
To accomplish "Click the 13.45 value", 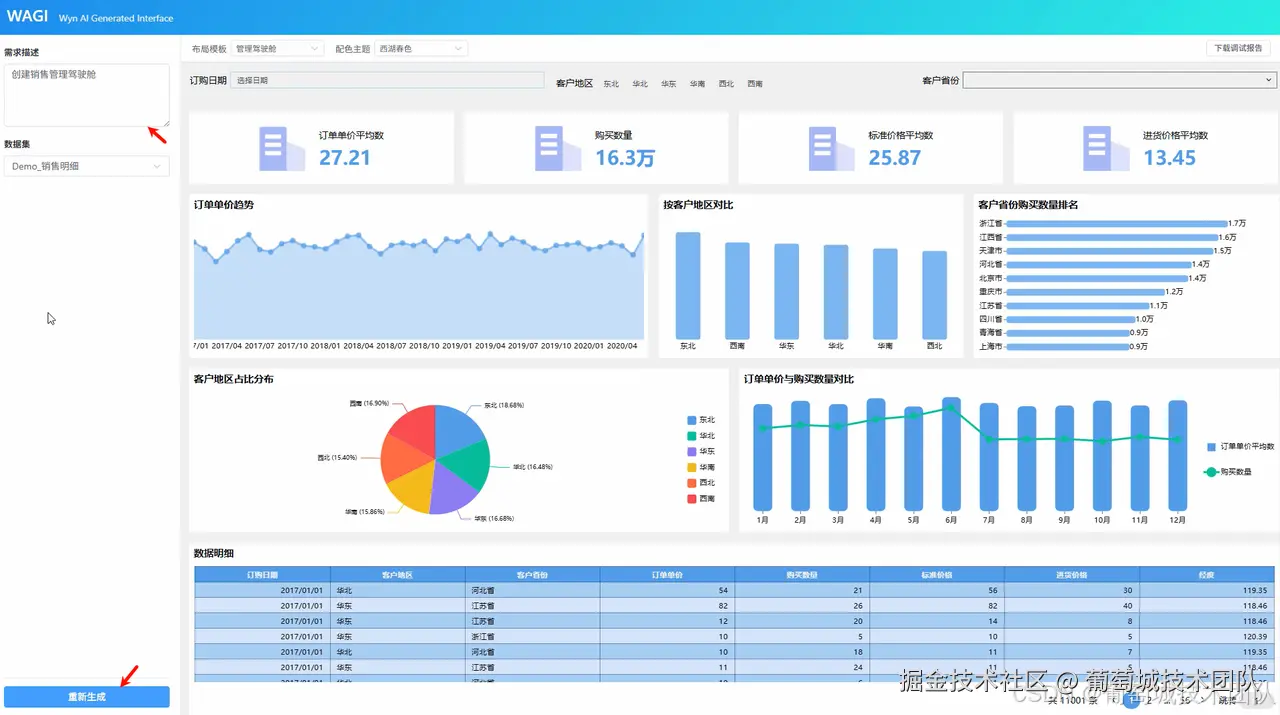I will click(x=1170, y=158).
